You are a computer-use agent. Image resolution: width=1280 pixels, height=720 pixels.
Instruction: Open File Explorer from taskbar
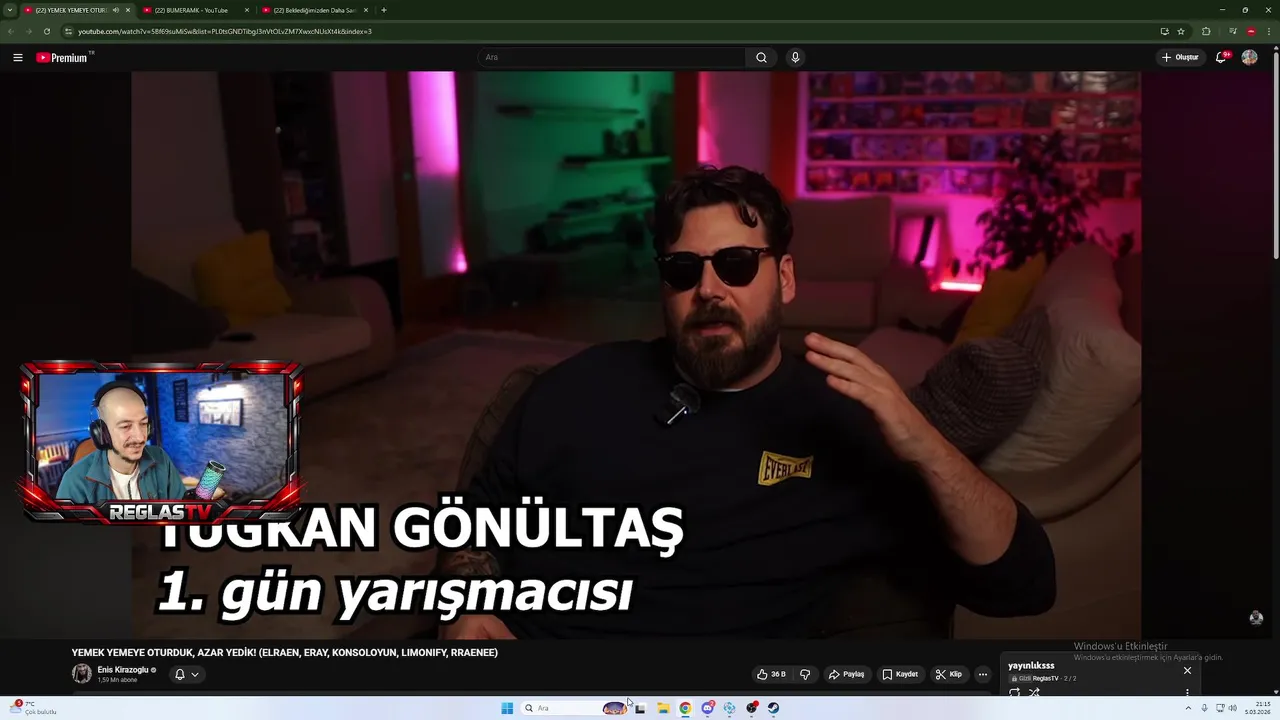coord(662,708)
